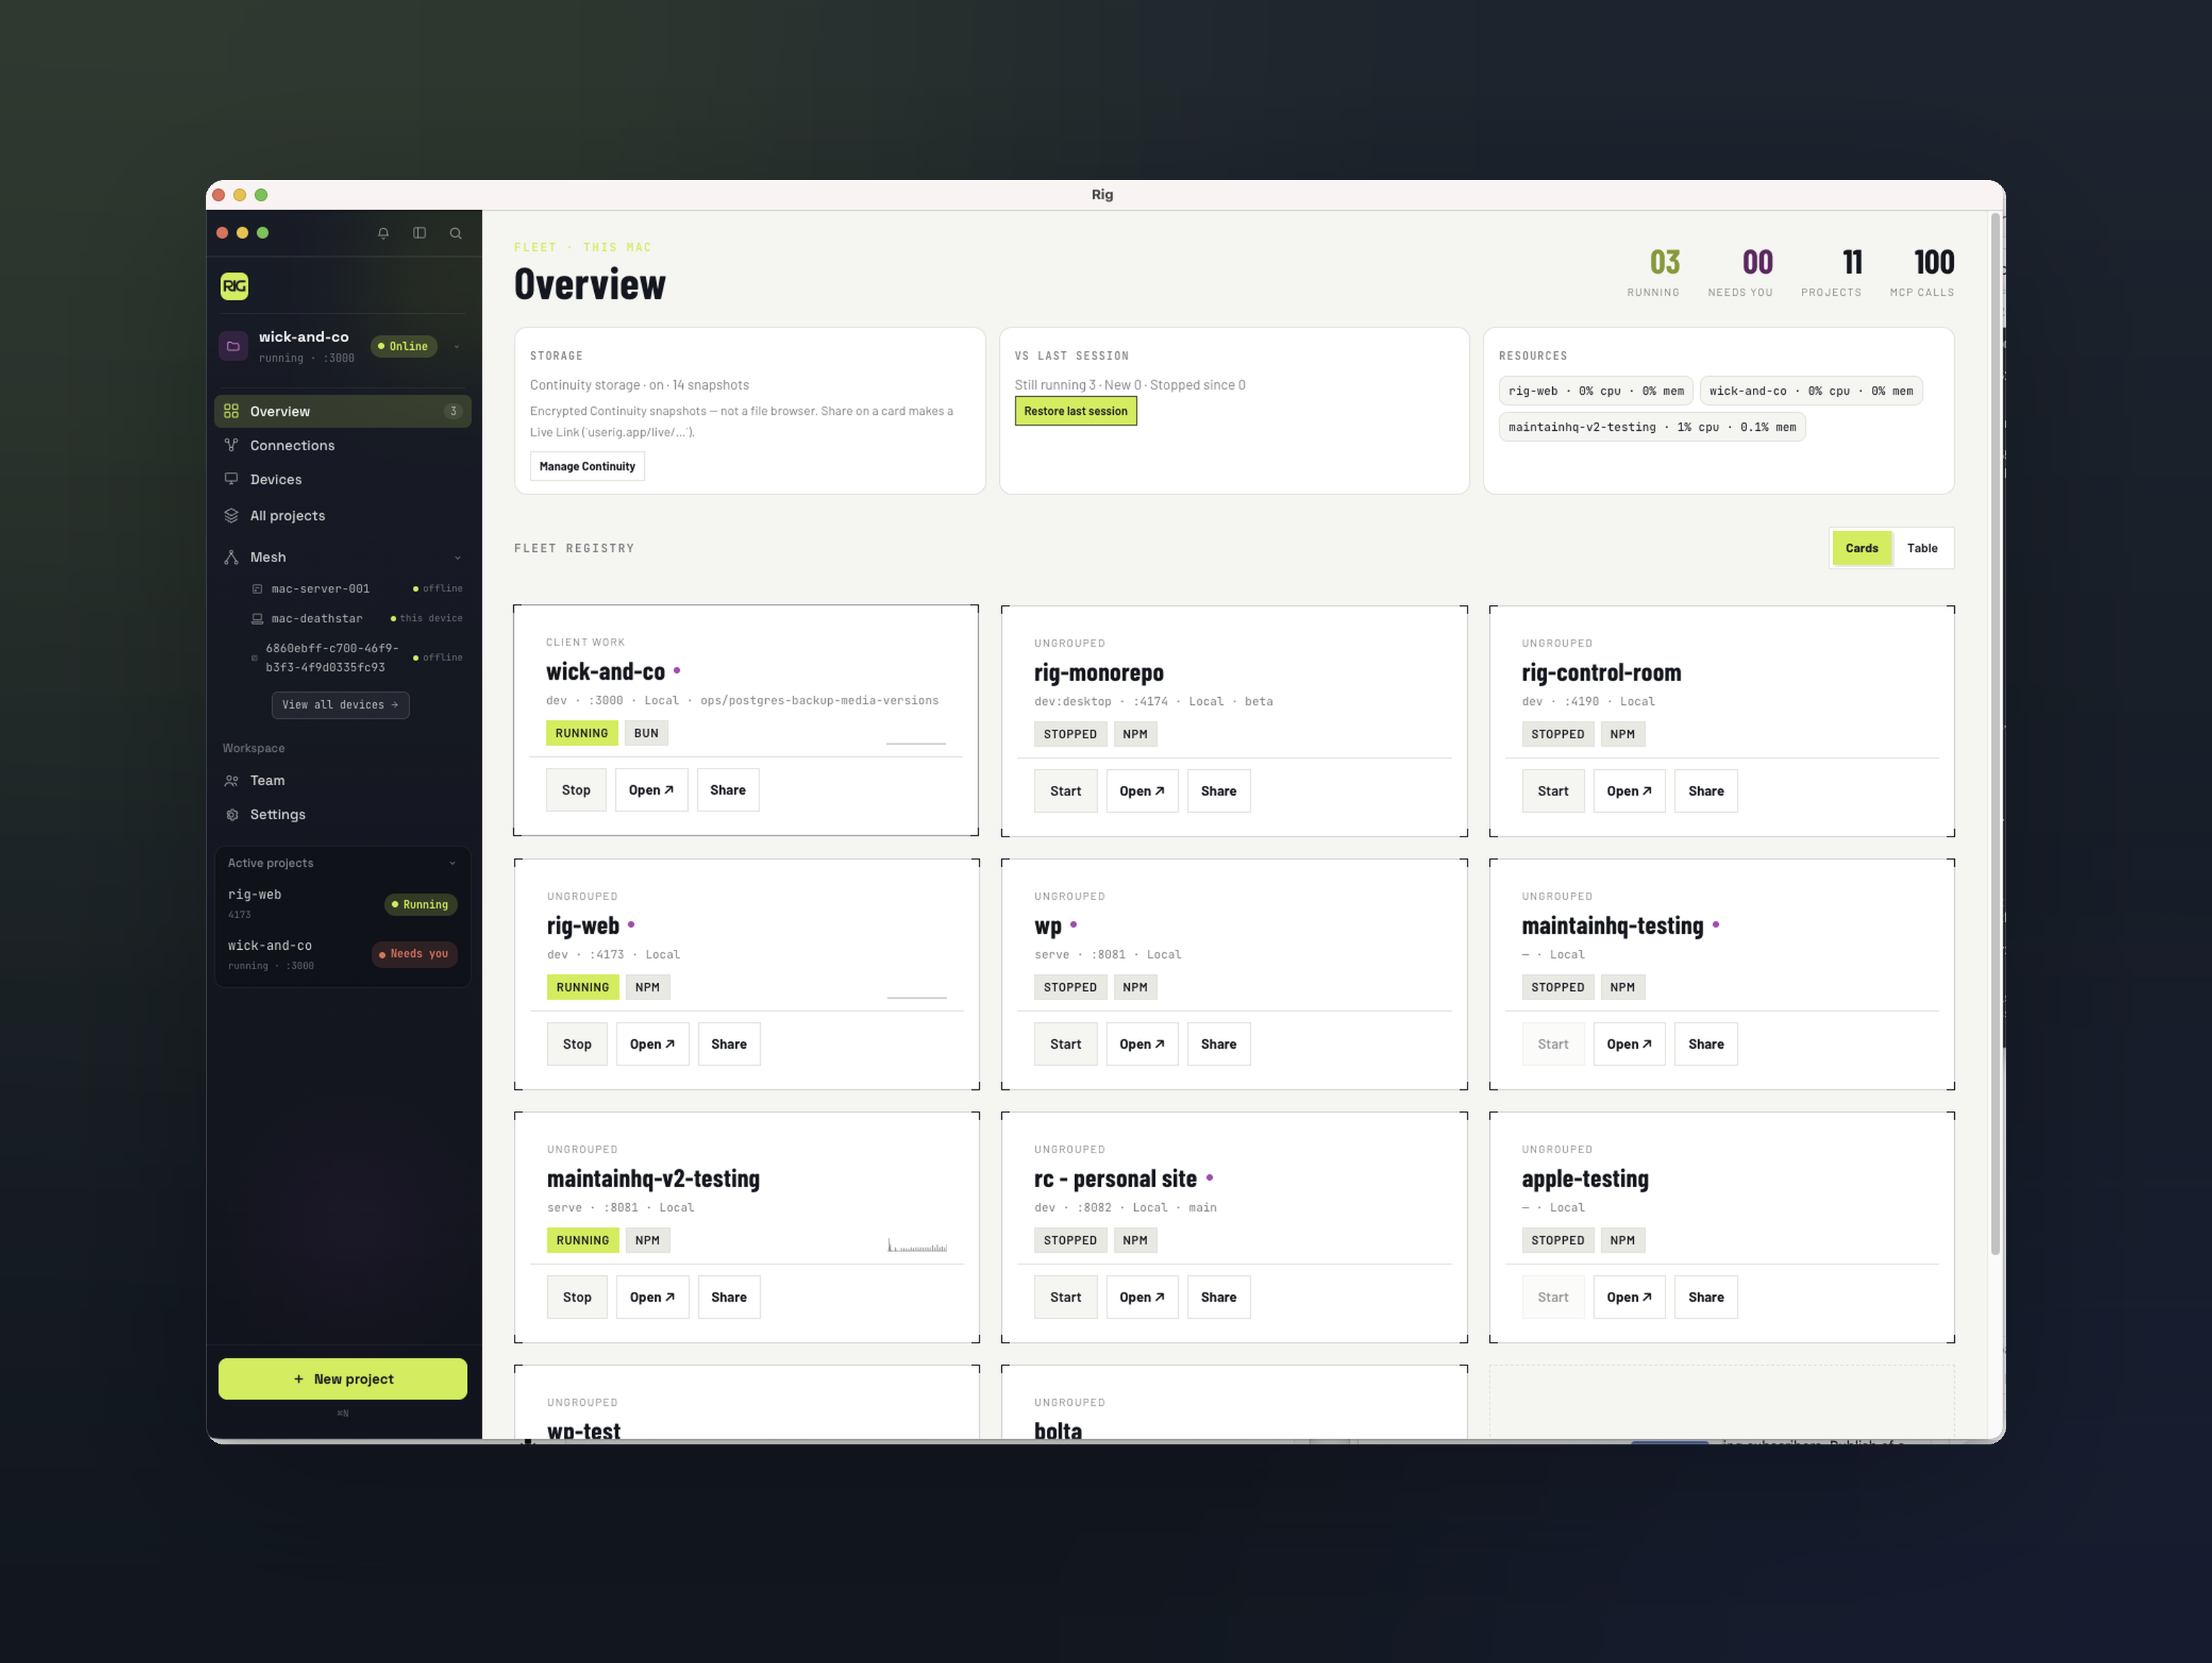Open the Settings gear icon
The height and width of the screenshot is (1663, 2212).
point(232,814)
